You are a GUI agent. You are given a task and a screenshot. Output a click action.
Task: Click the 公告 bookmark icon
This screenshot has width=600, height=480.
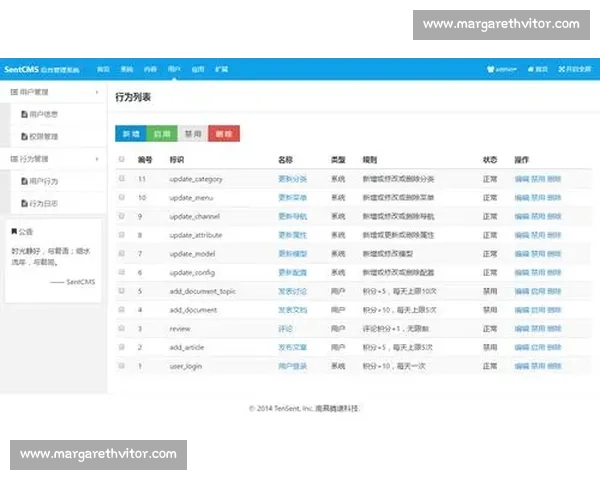[x=14, y=231]
